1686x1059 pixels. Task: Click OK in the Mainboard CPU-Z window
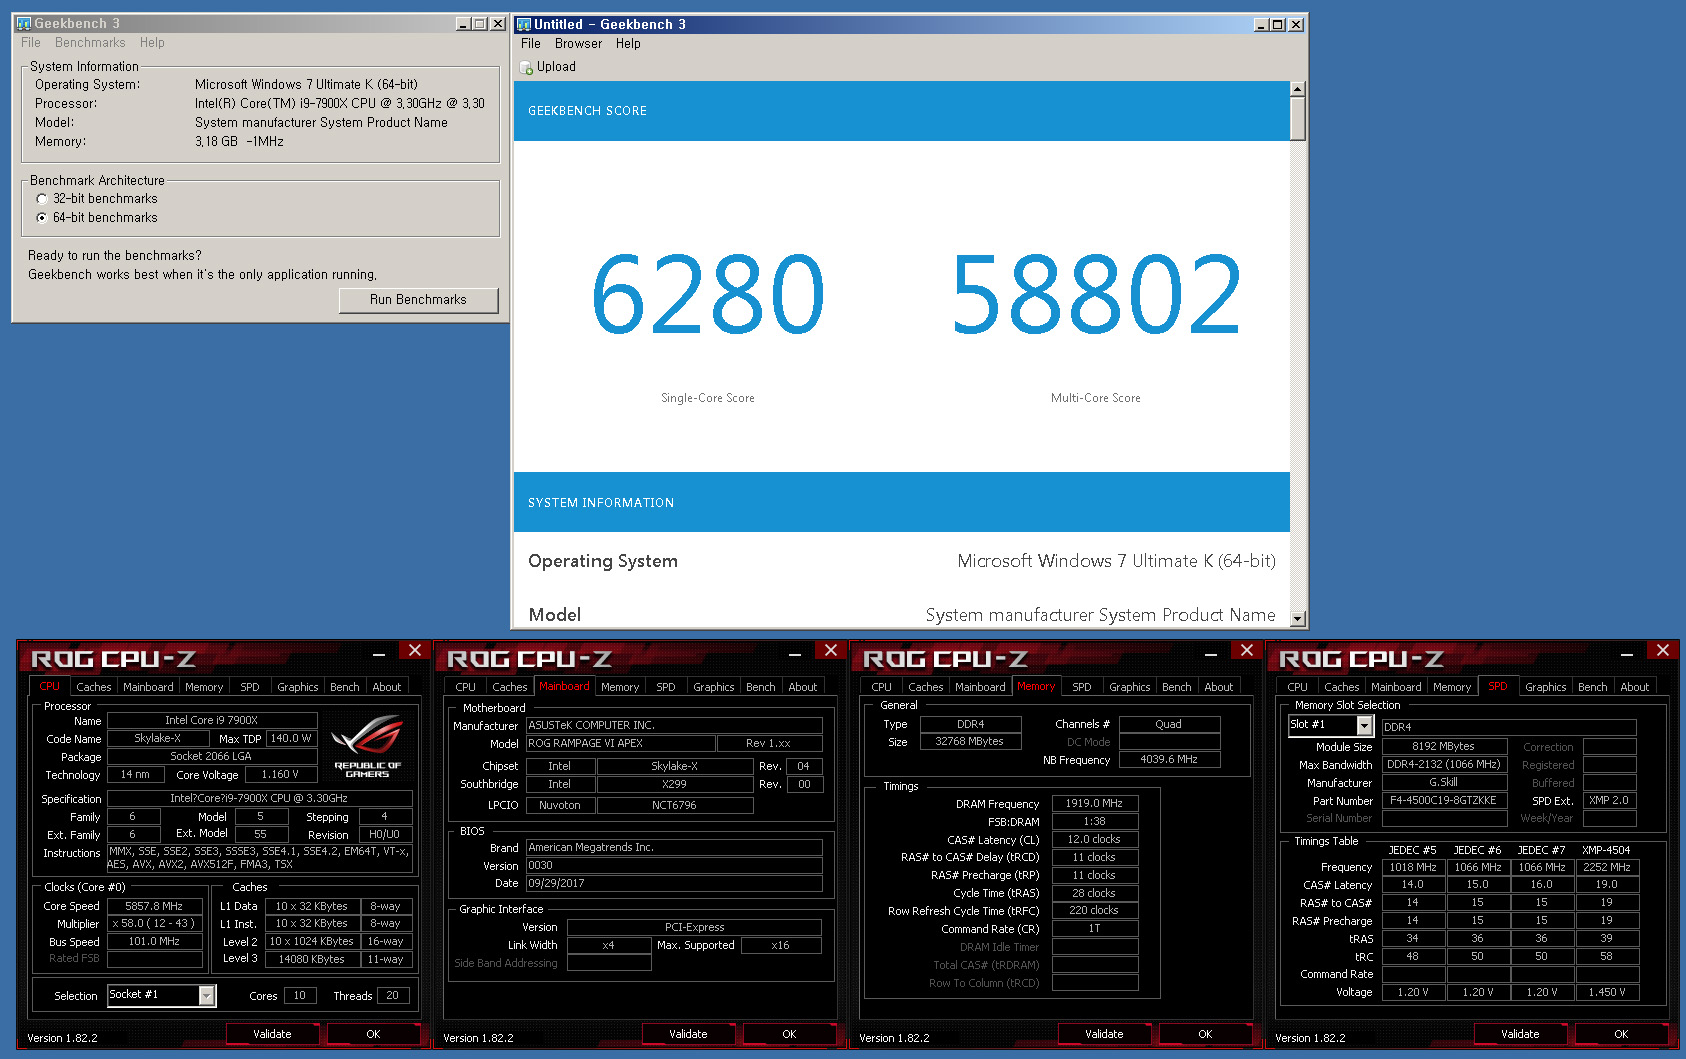(789, 1034)
